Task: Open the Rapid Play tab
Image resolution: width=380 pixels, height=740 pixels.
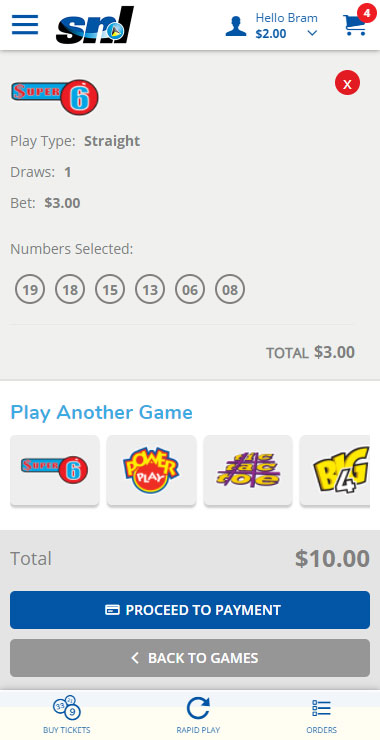Action: pyautogui.click(x=198, y=715)
